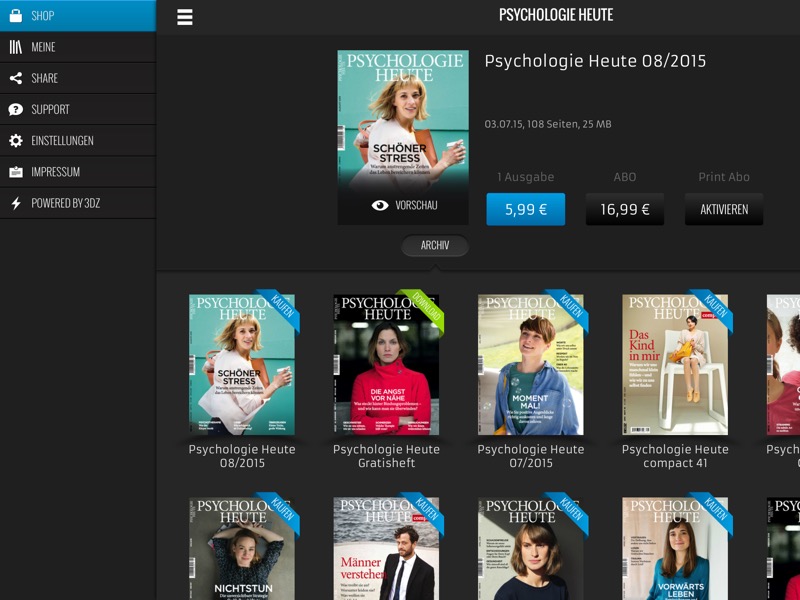
Task: Select the Männer verstehen issue cover
Action: tap(386, 548)
